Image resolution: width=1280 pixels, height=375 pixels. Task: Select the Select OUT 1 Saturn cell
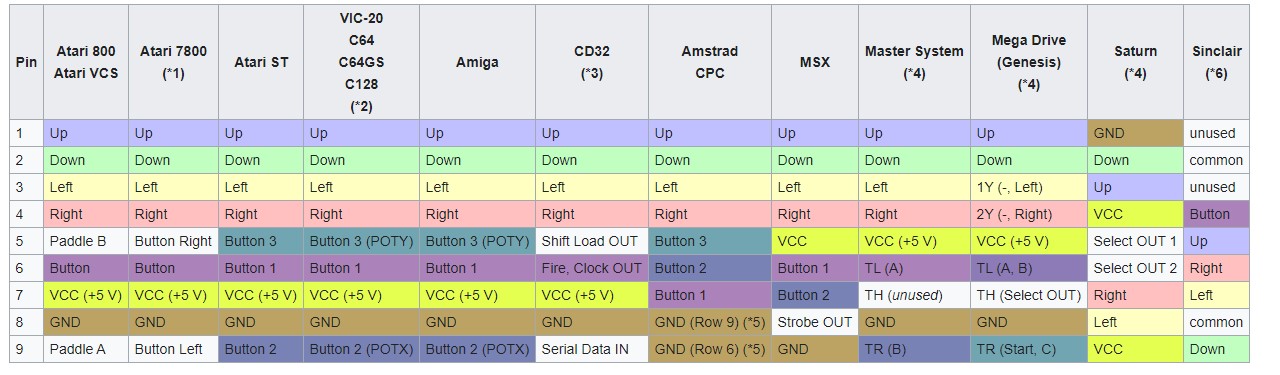pyautogui.click(x=1136, y=241)
